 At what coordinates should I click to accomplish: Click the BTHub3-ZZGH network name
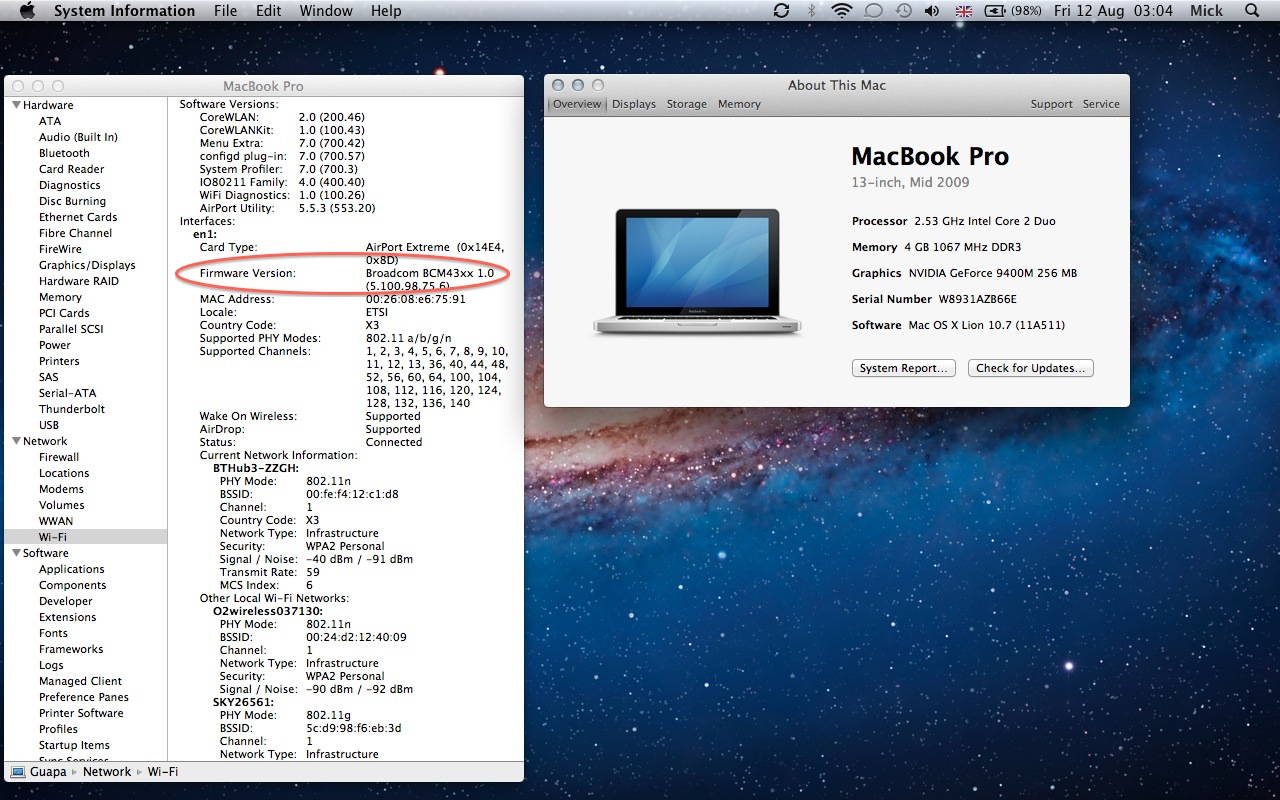point(256,468)
